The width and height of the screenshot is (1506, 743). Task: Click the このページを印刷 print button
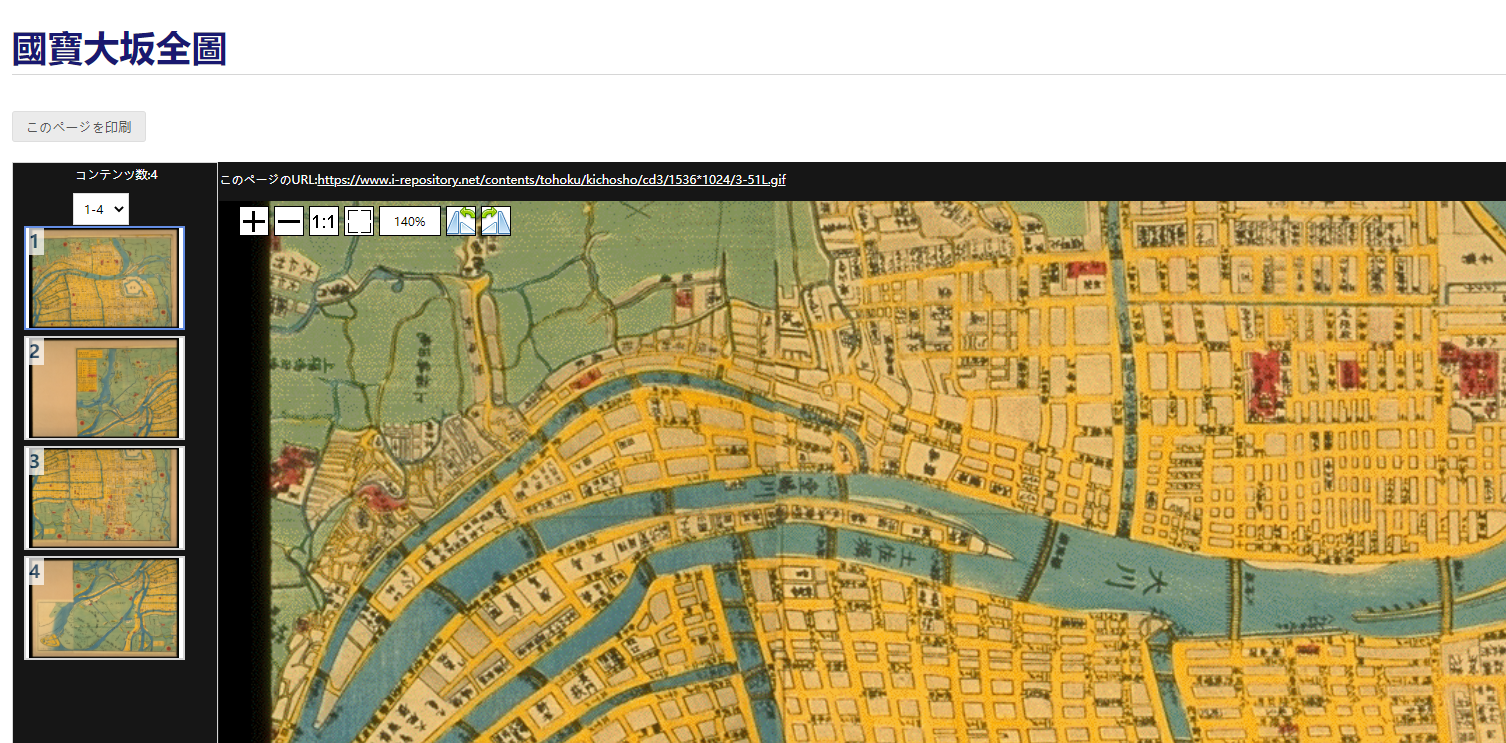pos(79,127)
